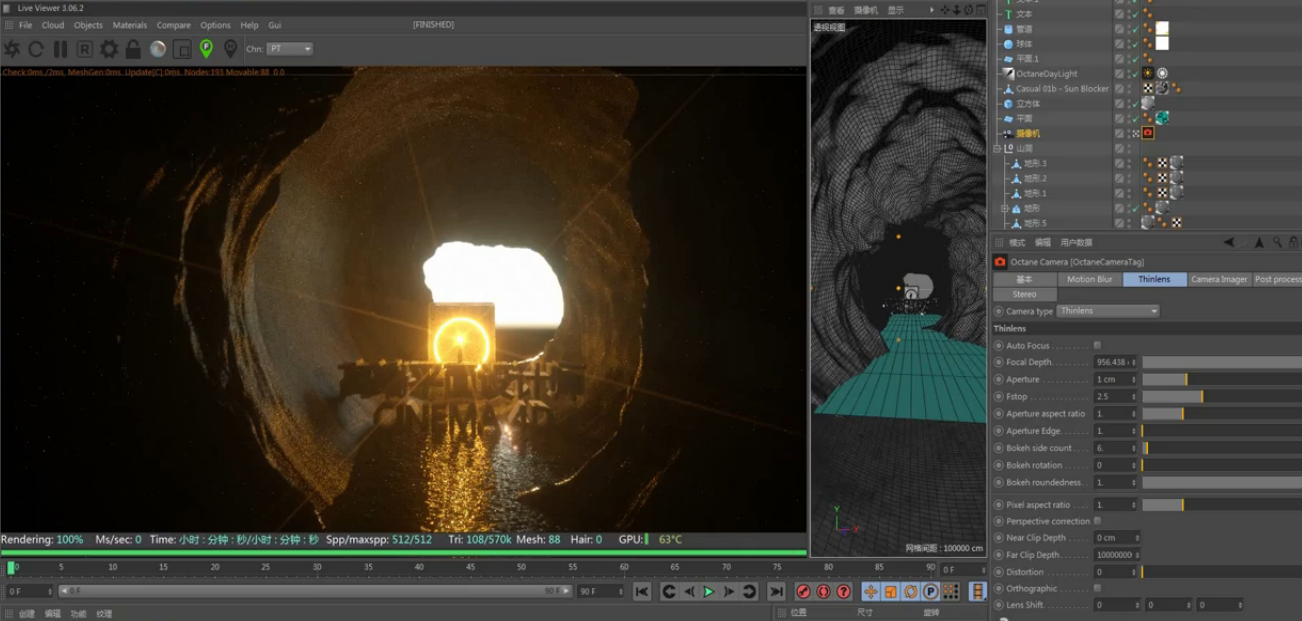Click the film strip timeline icon
This screenshot has width=1302, height=621.
coord(978,592)
